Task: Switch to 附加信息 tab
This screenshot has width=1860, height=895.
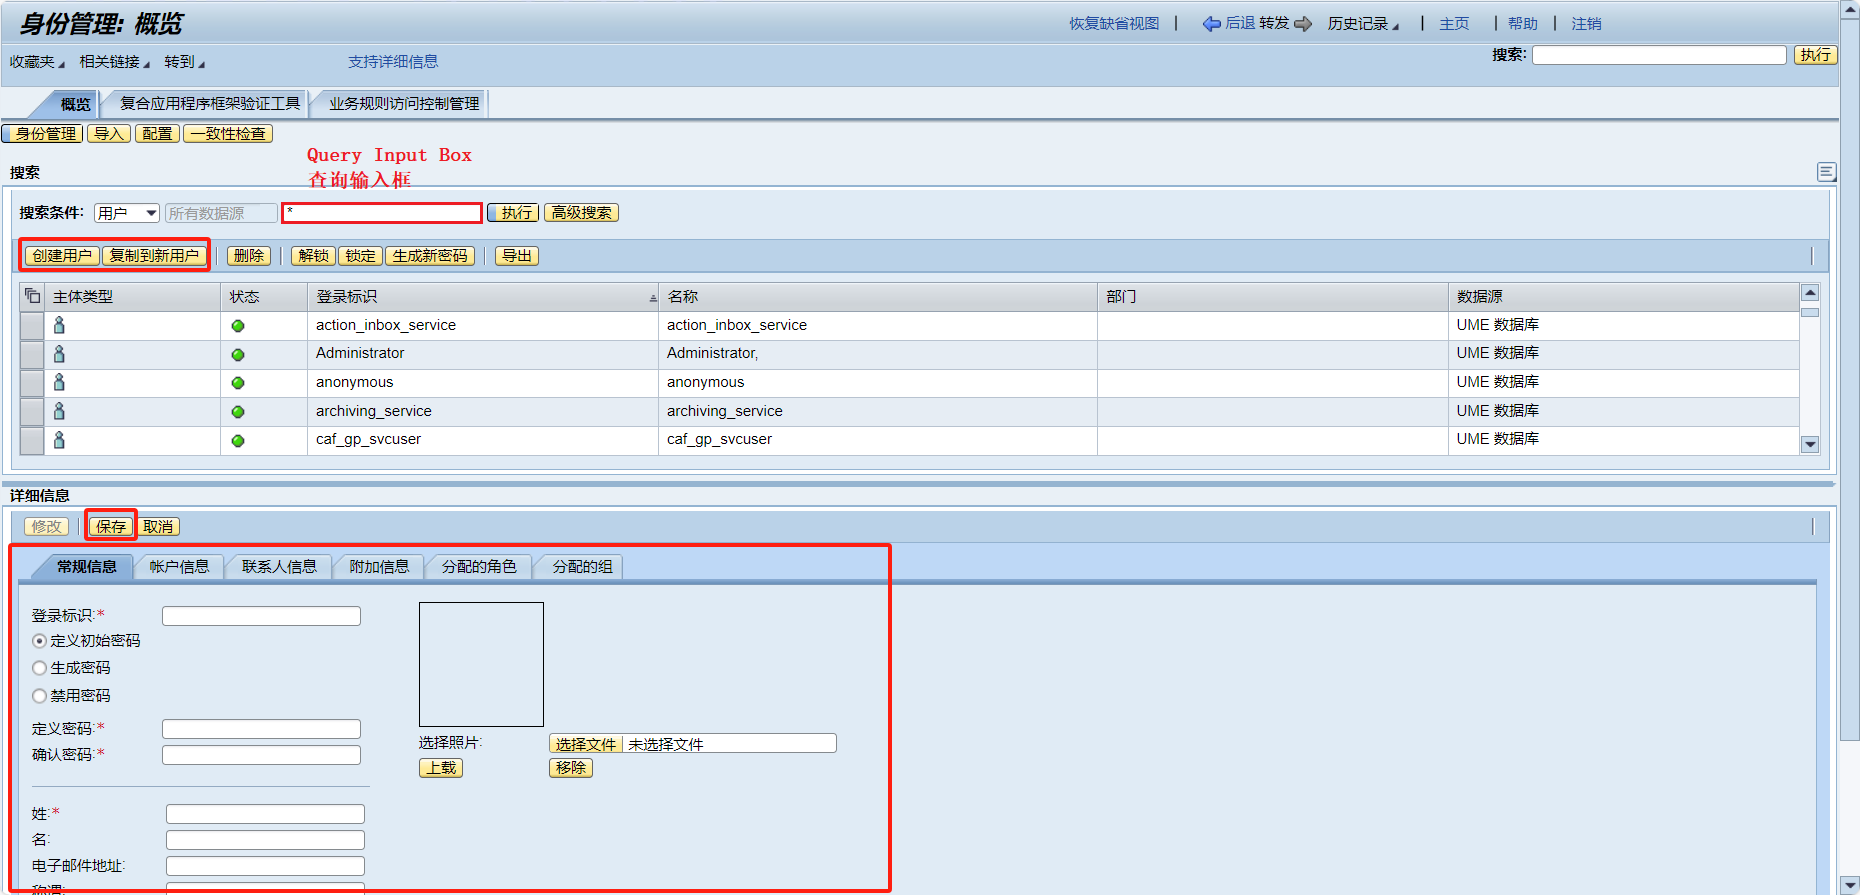Action: 379,567
